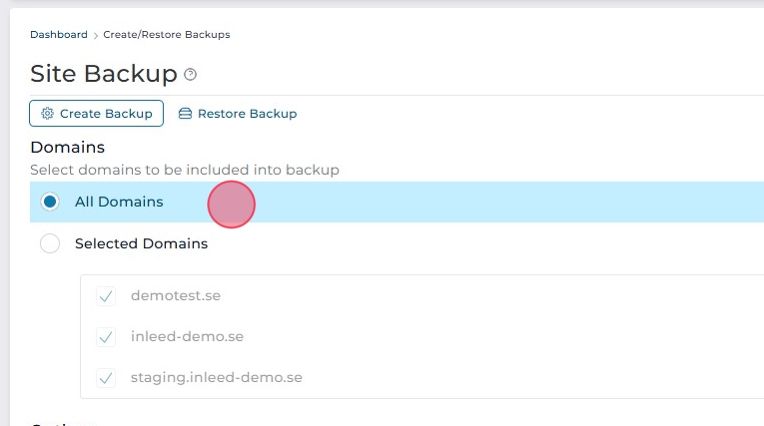Viewport: 764px width, 426px height.
Task: Switch to the Restore Backup tab
Action: [x=237, y=114]
